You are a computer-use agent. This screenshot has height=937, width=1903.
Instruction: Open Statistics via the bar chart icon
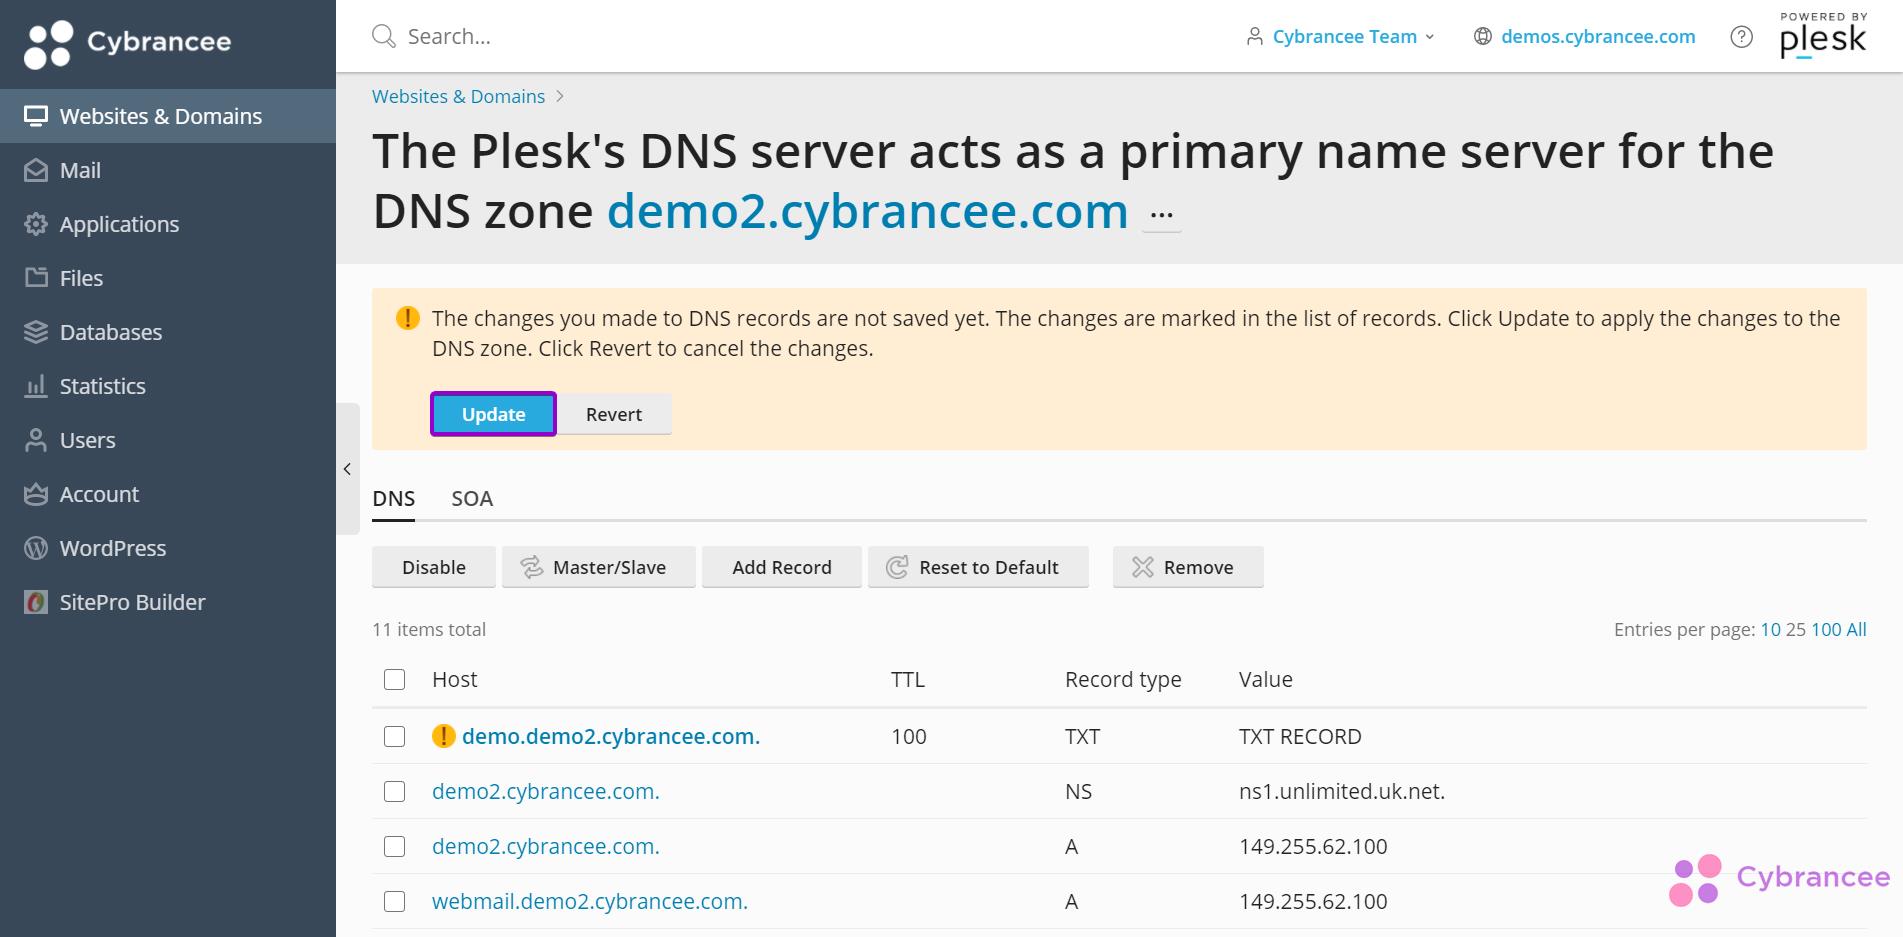pos(35,386)
